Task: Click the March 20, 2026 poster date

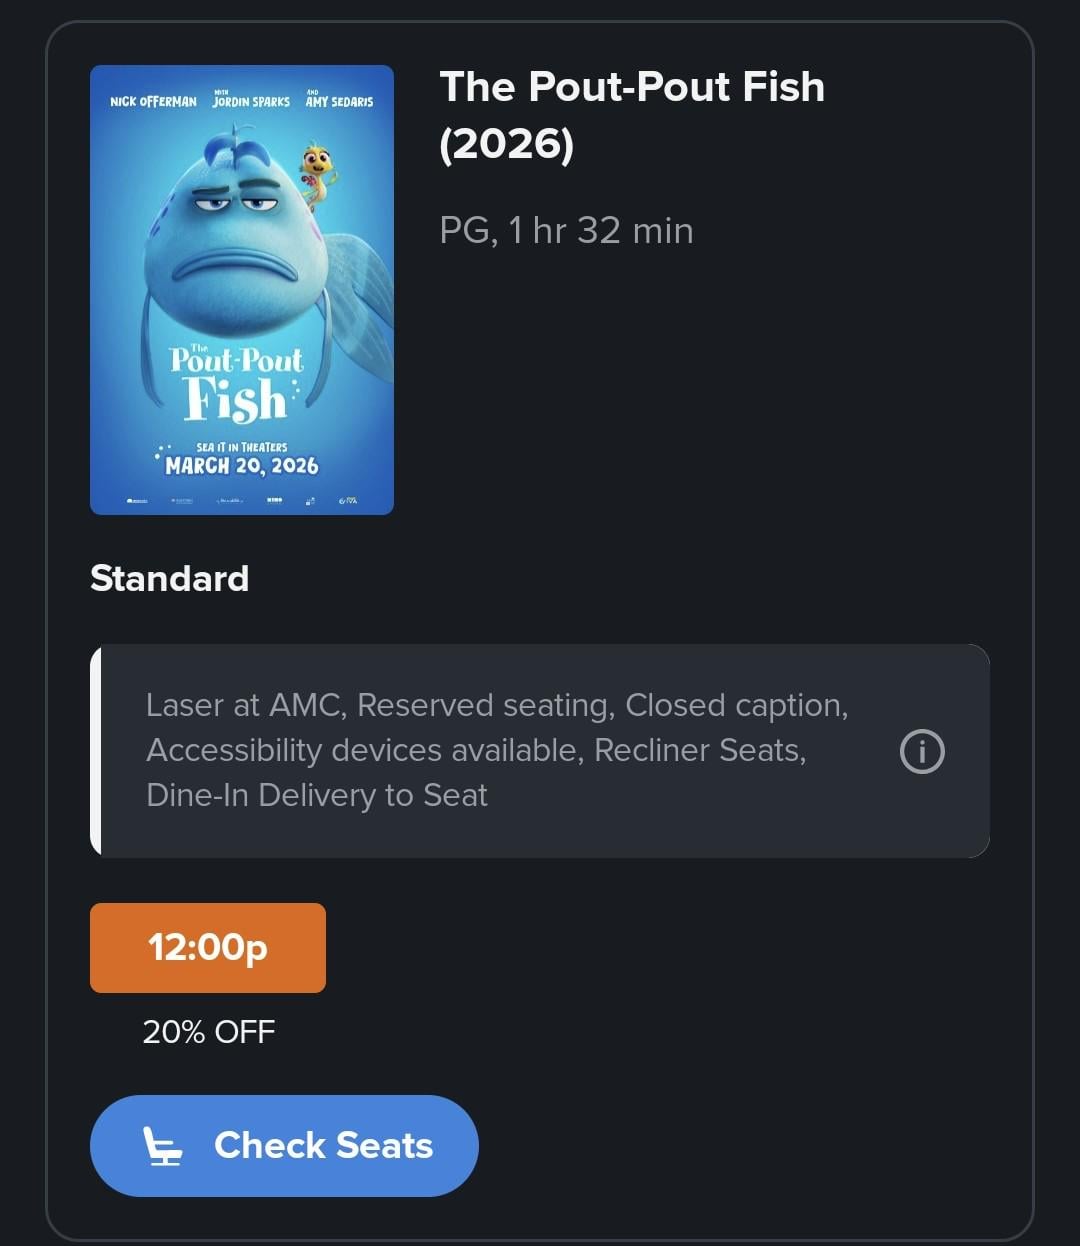Action: (x=242, y=465)
